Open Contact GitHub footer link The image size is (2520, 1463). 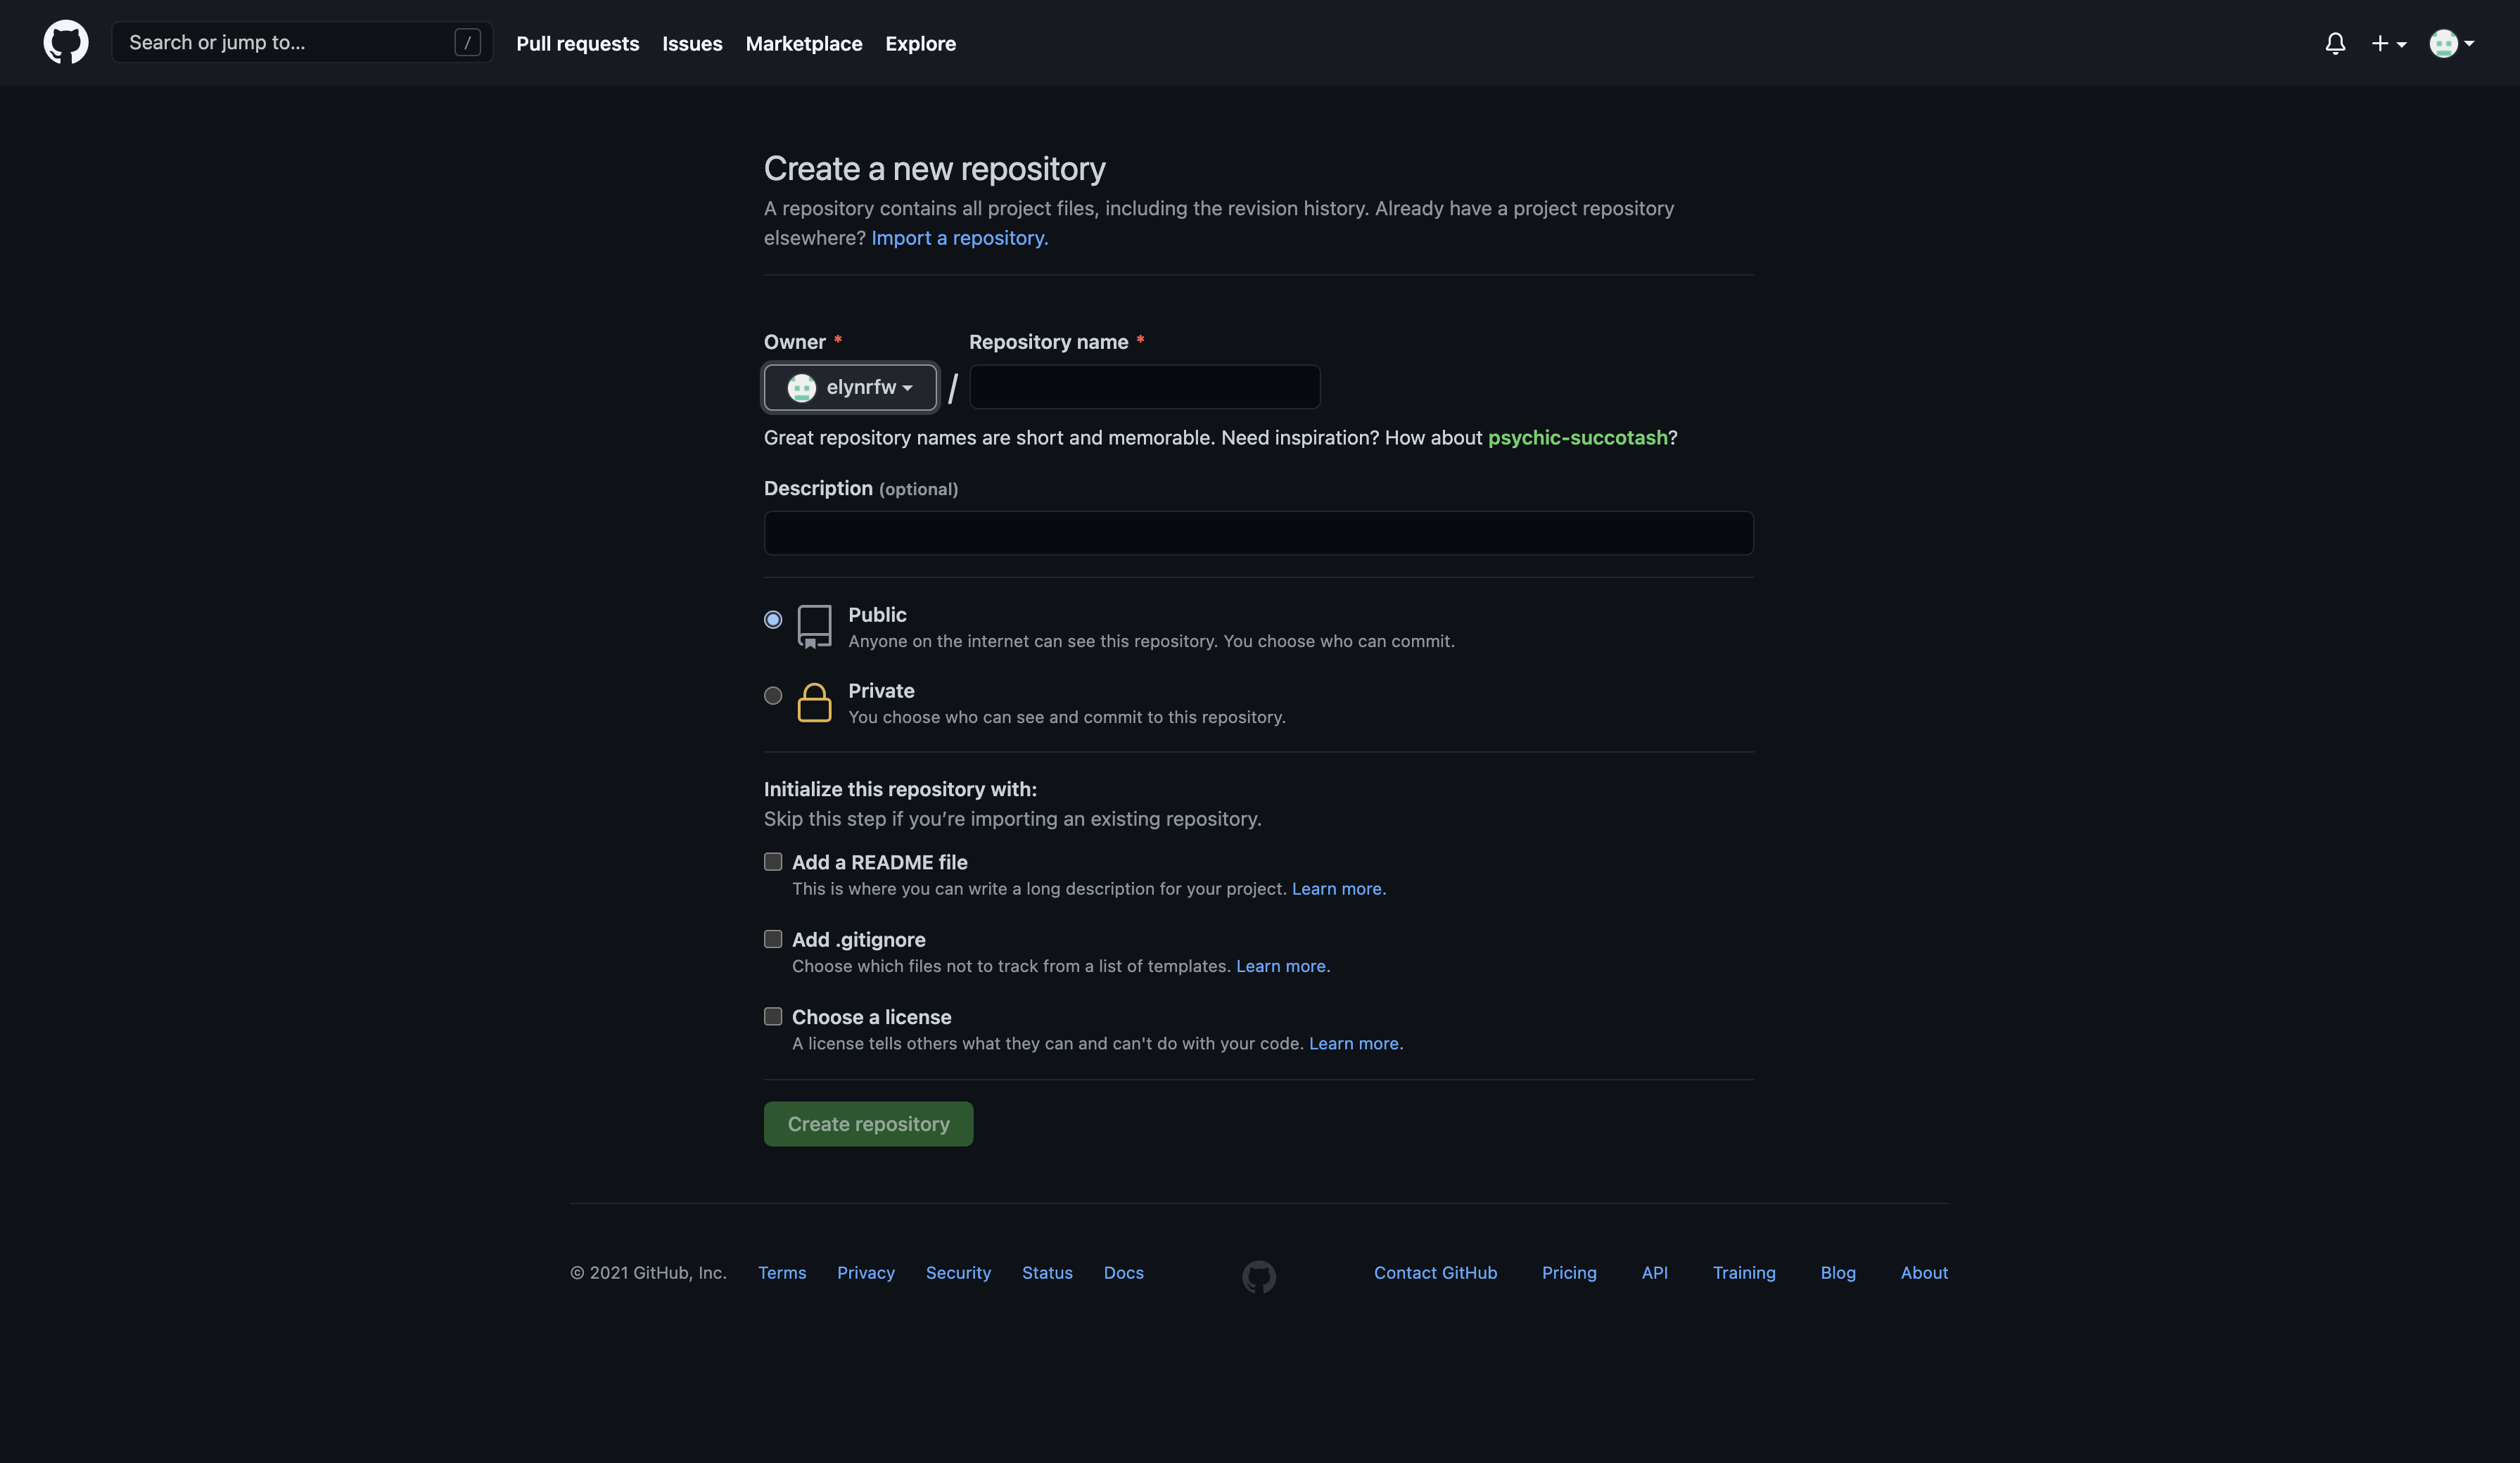coord(1435,1273)
